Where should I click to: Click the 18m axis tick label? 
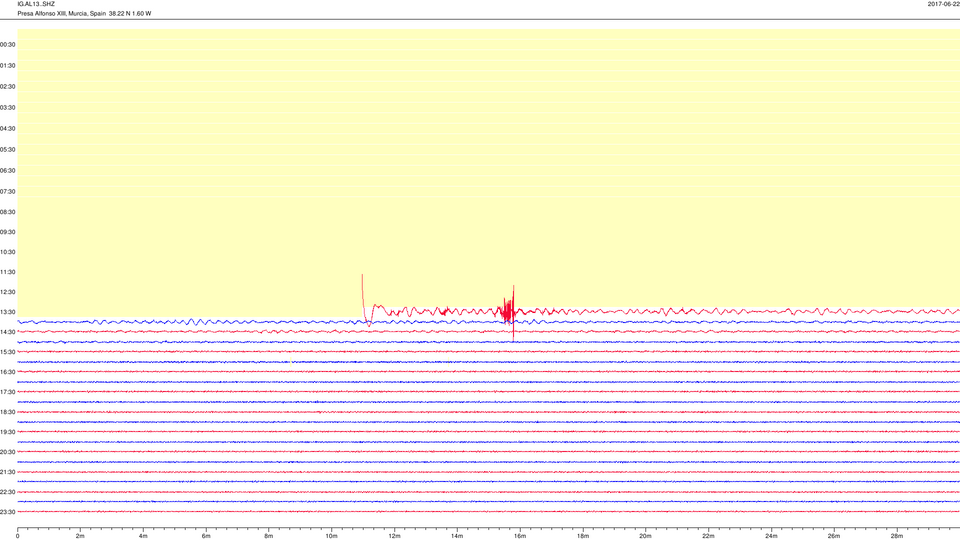pyautogui.click(x=583, y=536)
